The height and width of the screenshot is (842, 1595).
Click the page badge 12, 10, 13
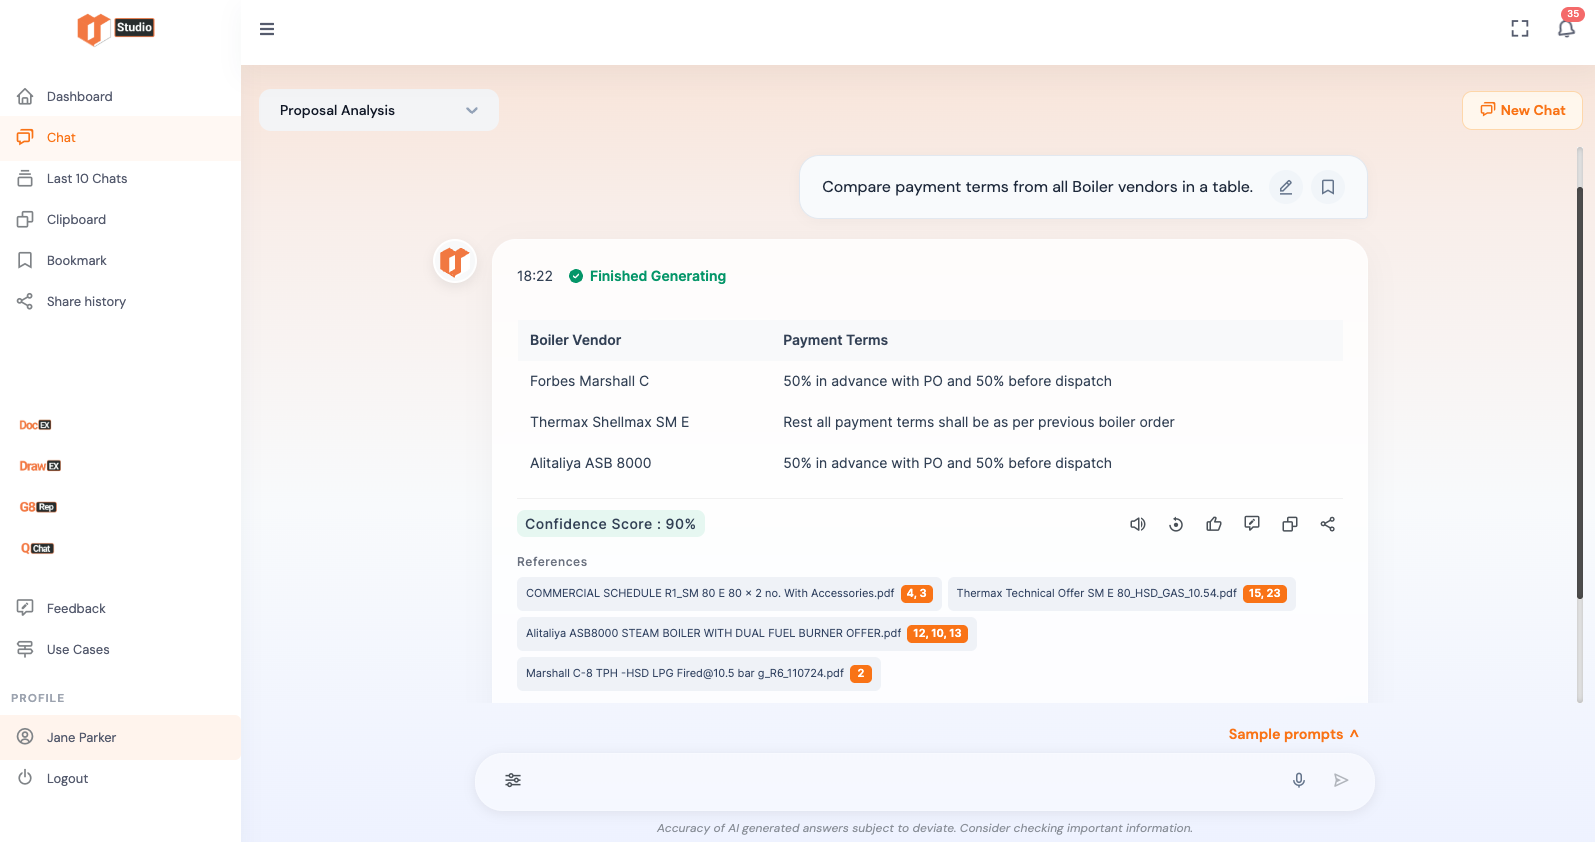pyautogui.click(x=937, y=634)
